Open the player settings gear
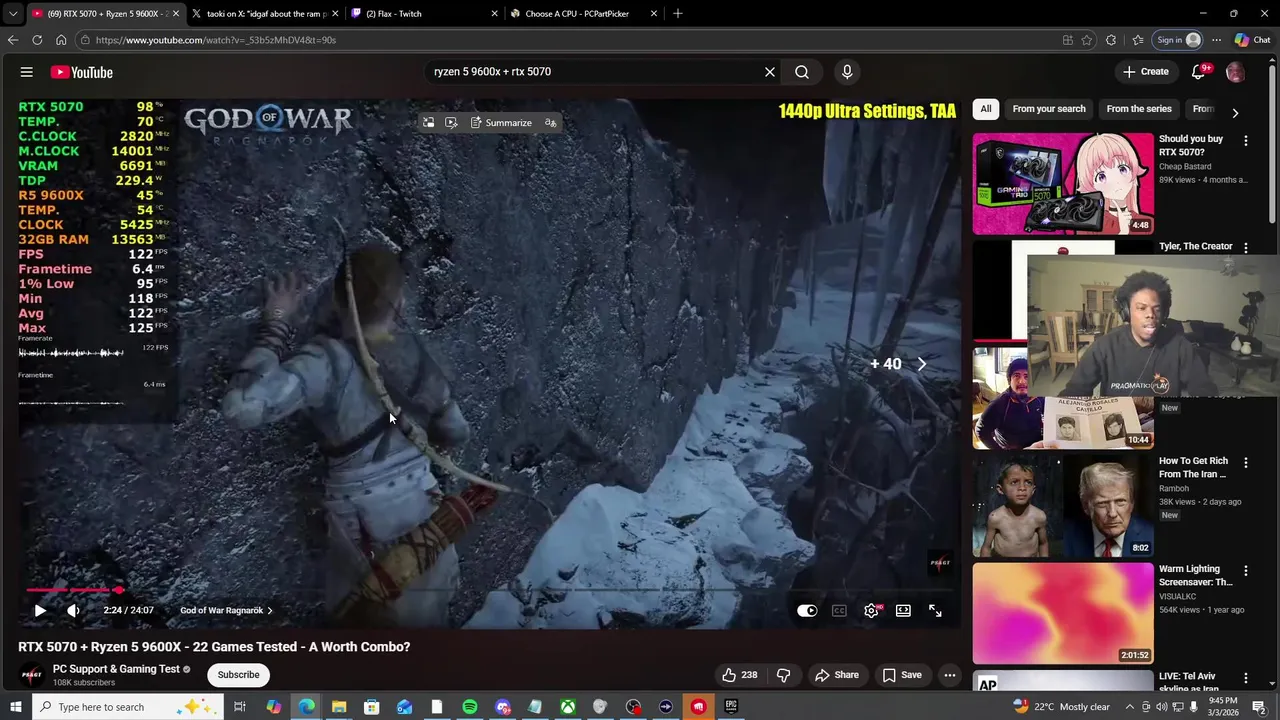The image size is (1280, 720). click(x=871, y=610)
